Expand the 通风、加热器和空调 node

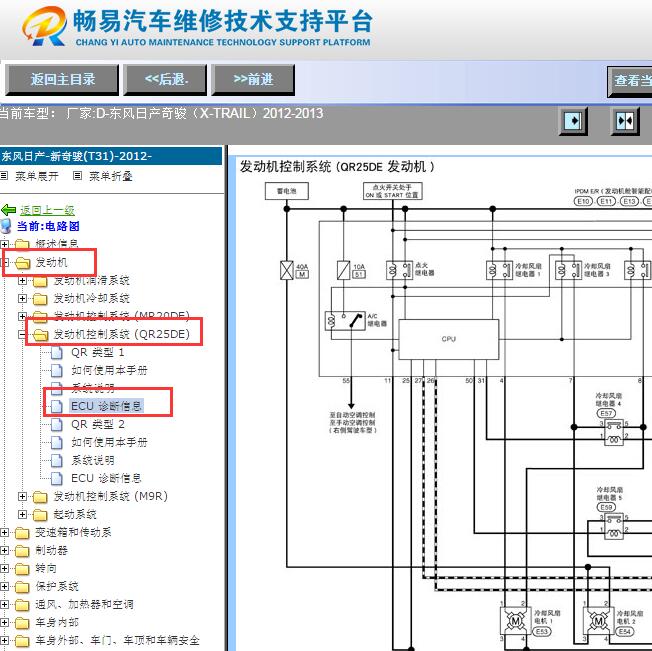(x=4, y=604)
